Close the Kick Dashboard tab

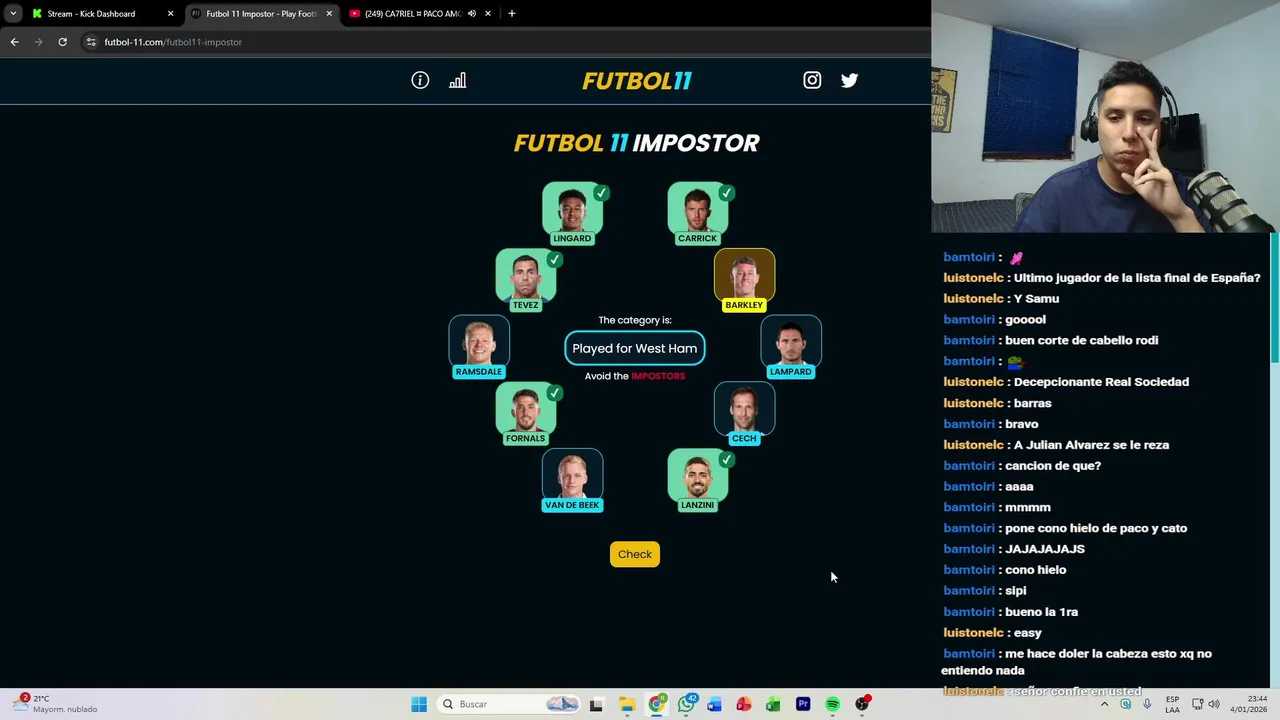[x=170, y=14]
